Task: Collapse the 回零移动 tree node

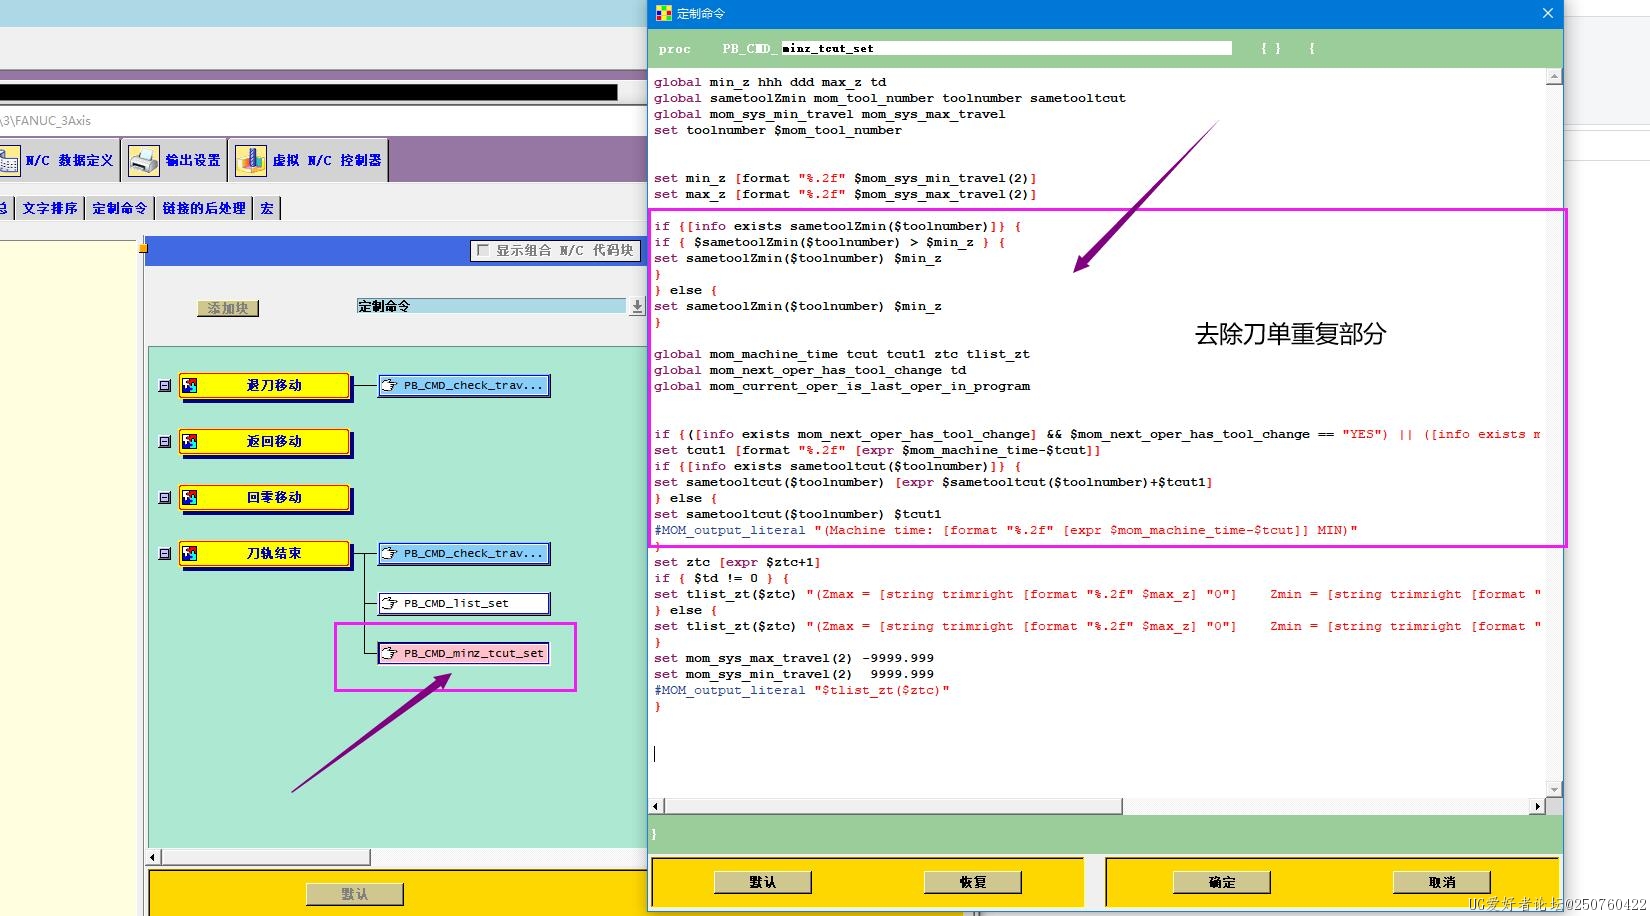Action: click(x=165, y=497)
